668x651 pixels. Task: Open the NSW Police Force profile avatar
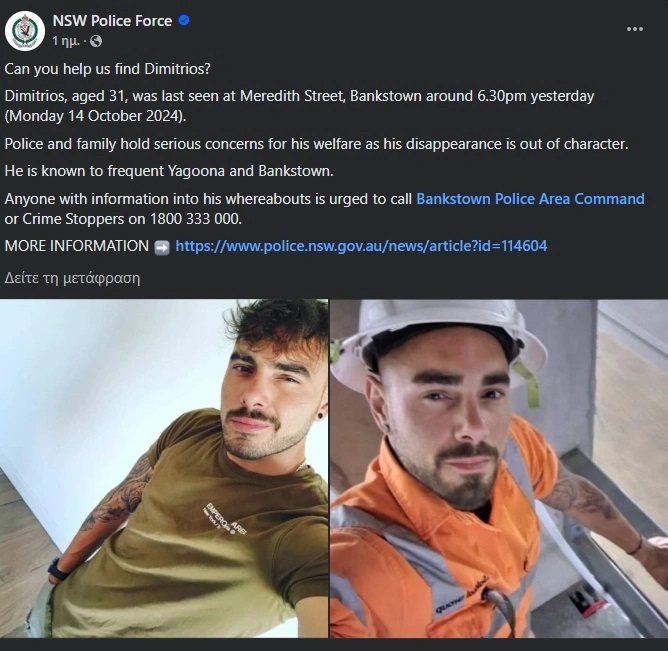[x=25, y=31]
